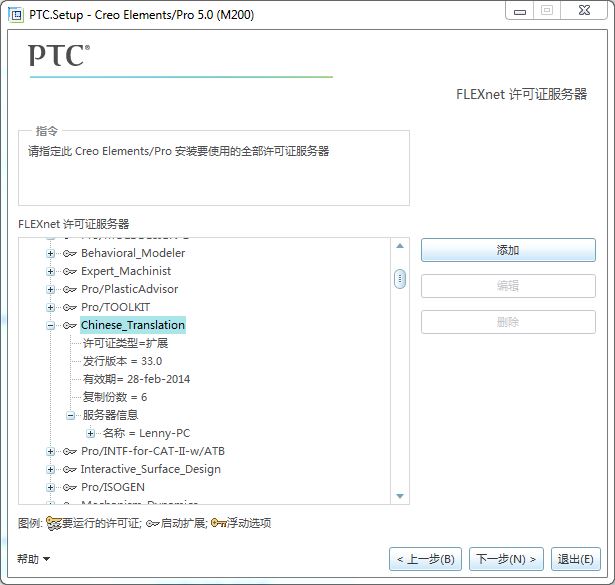Click the legend license-to-run key icon
The width and height of the screenshot is (615, 585).
(54, 523)
